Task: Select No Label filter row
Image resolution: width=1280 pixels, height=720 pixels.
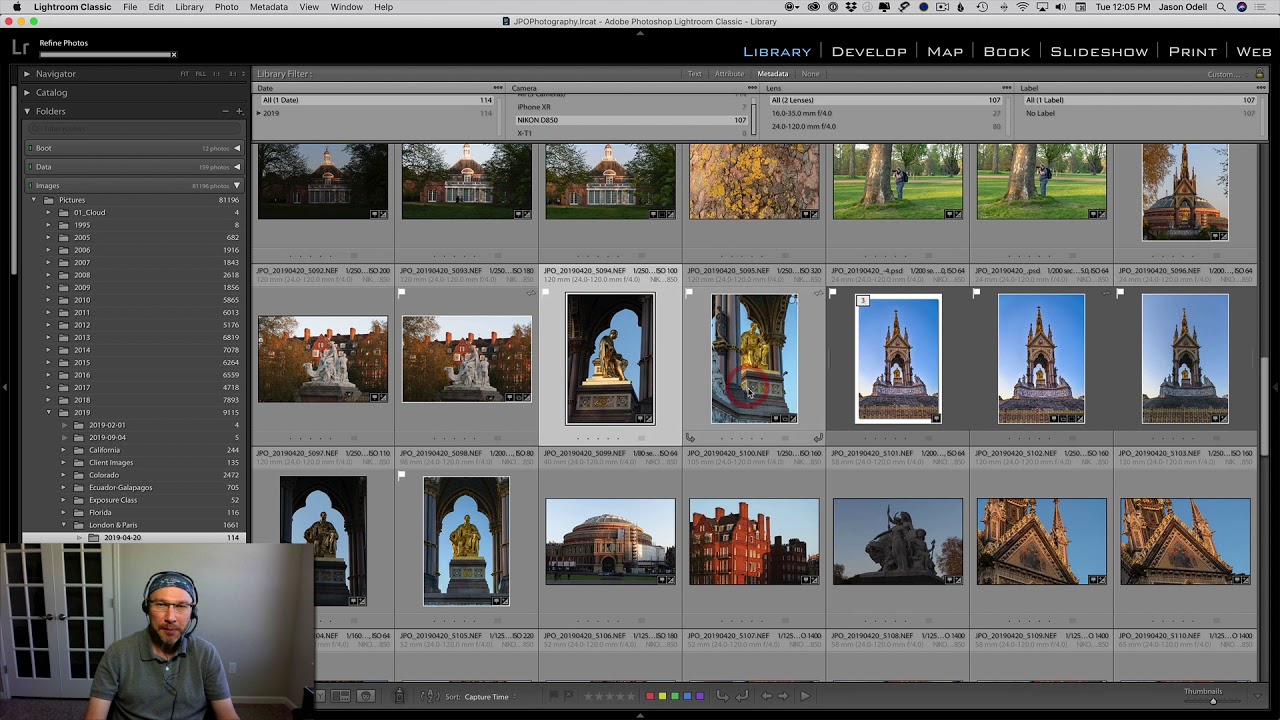Action: click(x=1140, y=113)
